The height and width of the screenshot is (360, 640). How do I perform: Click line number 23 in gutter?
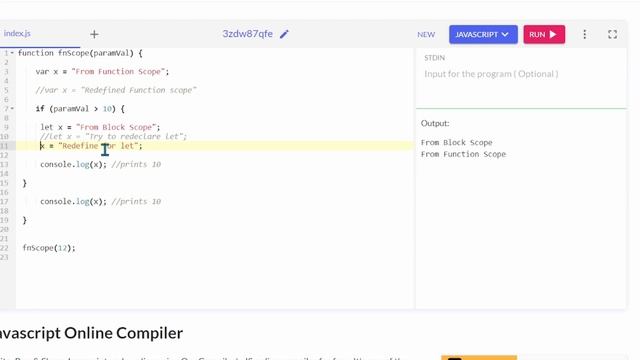point(4,257)
